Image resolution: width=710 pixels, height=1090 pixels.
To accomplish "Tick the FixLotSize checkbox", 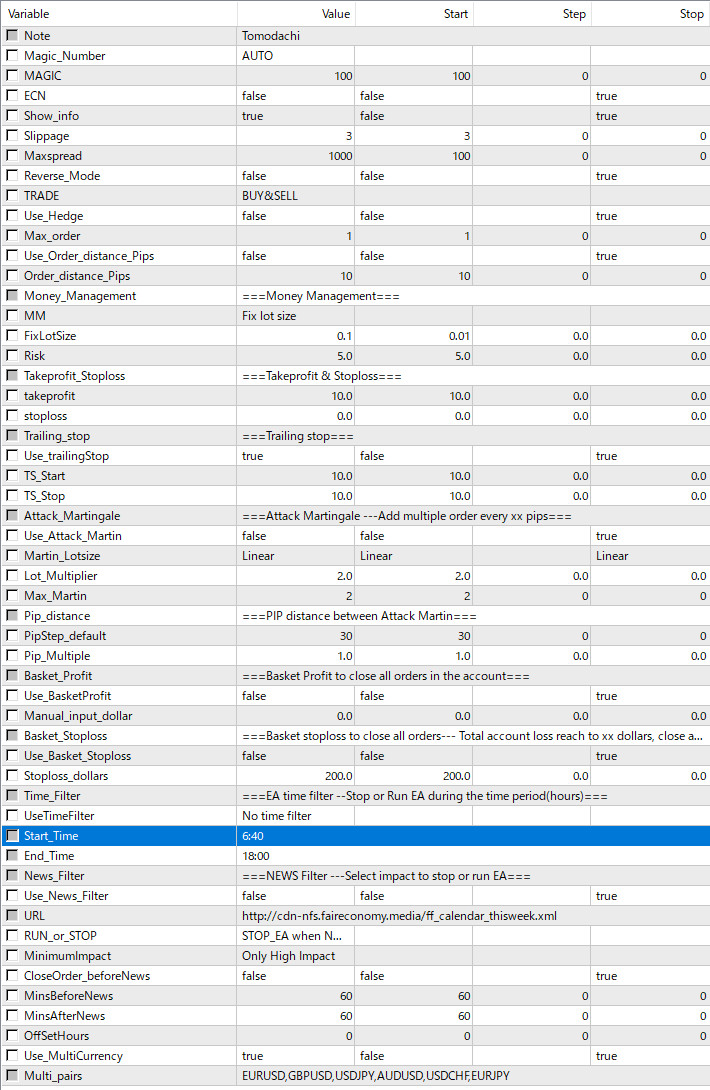I will (13, 336).
